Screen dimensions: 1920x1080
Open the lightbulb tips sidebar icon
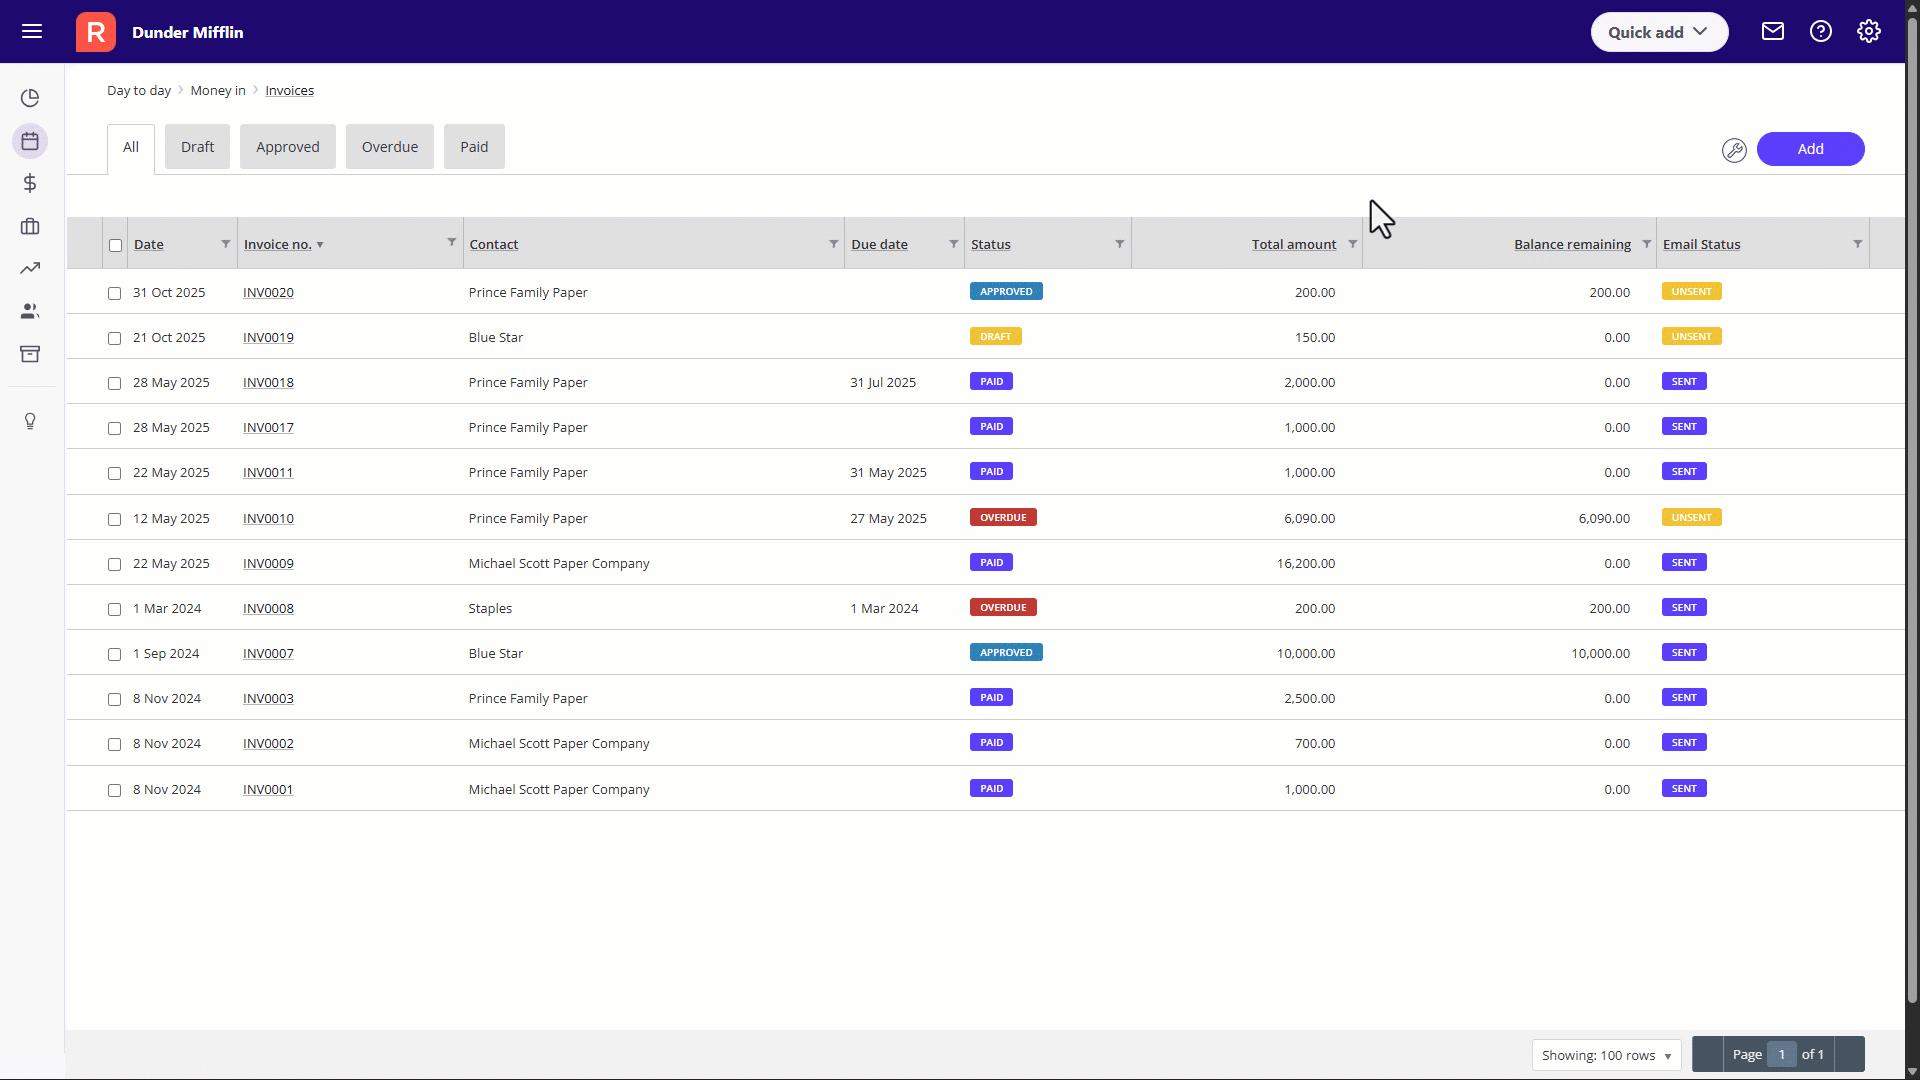point(30,421)
